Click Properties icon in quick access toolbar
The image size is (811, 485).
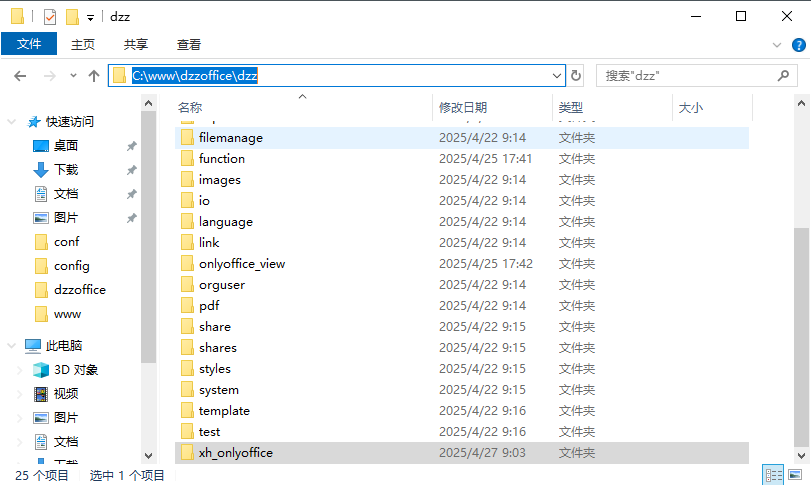pos(50,17)
